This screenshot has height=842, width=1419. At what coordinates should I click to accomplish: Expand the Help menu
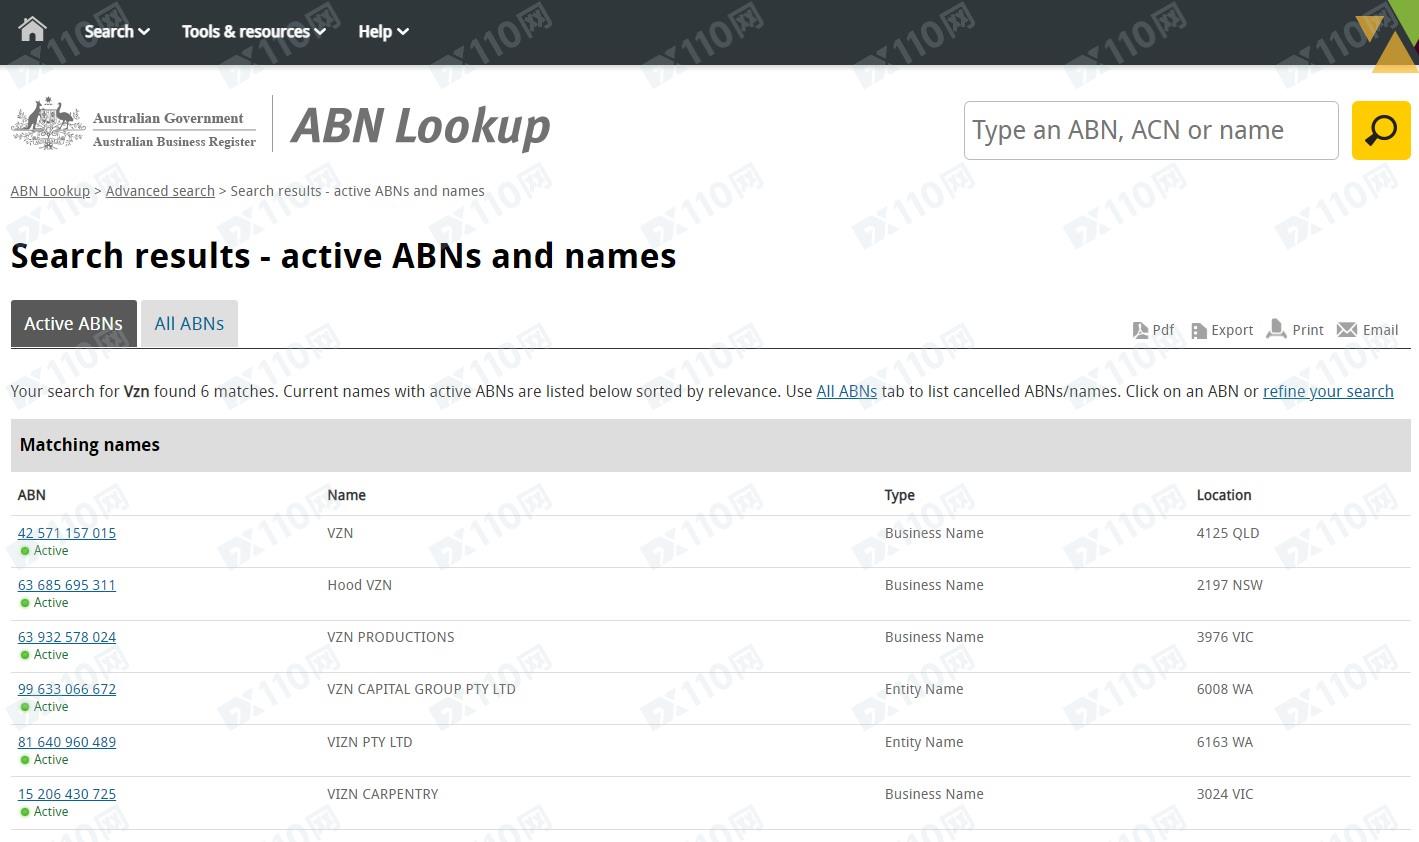click(x=383, y=31)
